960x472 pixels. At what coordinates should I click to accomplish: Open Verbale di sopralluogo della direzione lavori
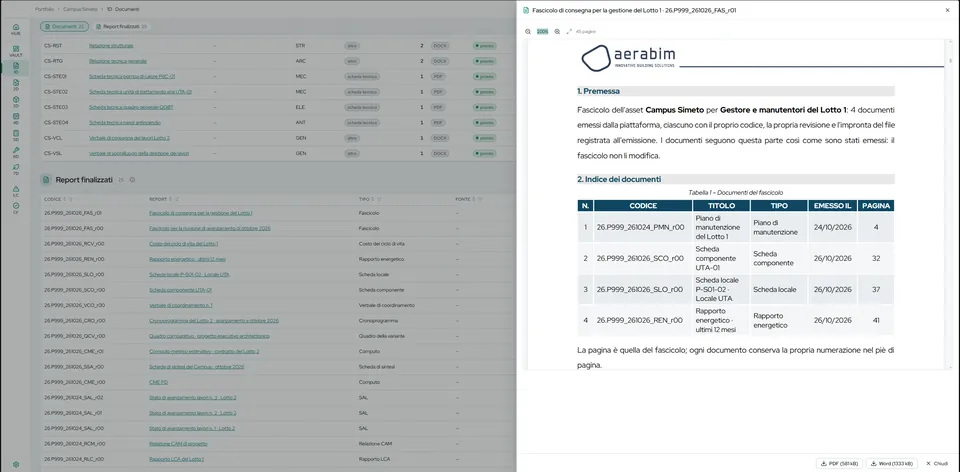pyautogui.click(x=138, y=153)
